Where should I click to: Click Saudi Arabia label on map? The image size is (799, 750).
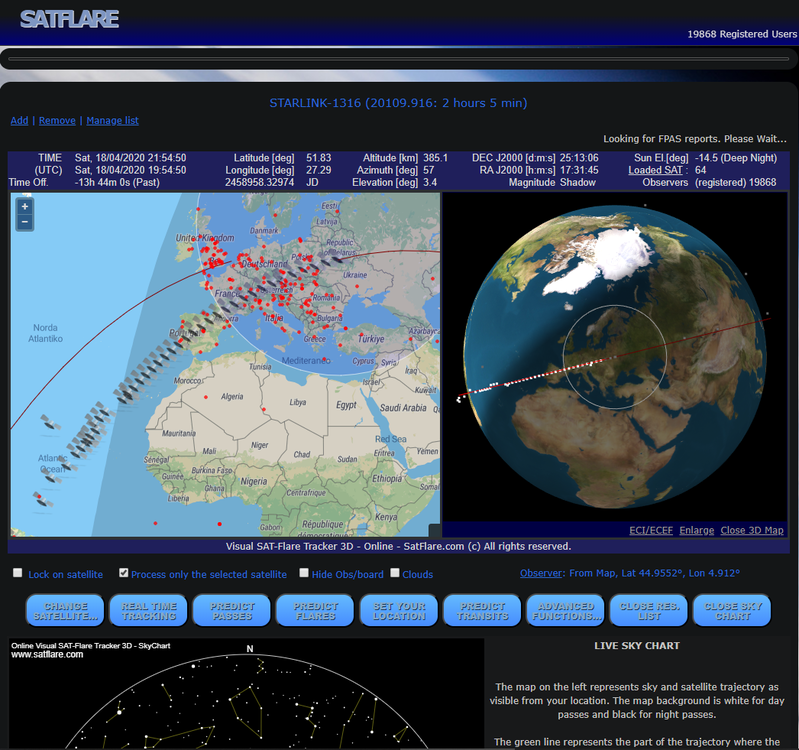[x=403, y=408]
